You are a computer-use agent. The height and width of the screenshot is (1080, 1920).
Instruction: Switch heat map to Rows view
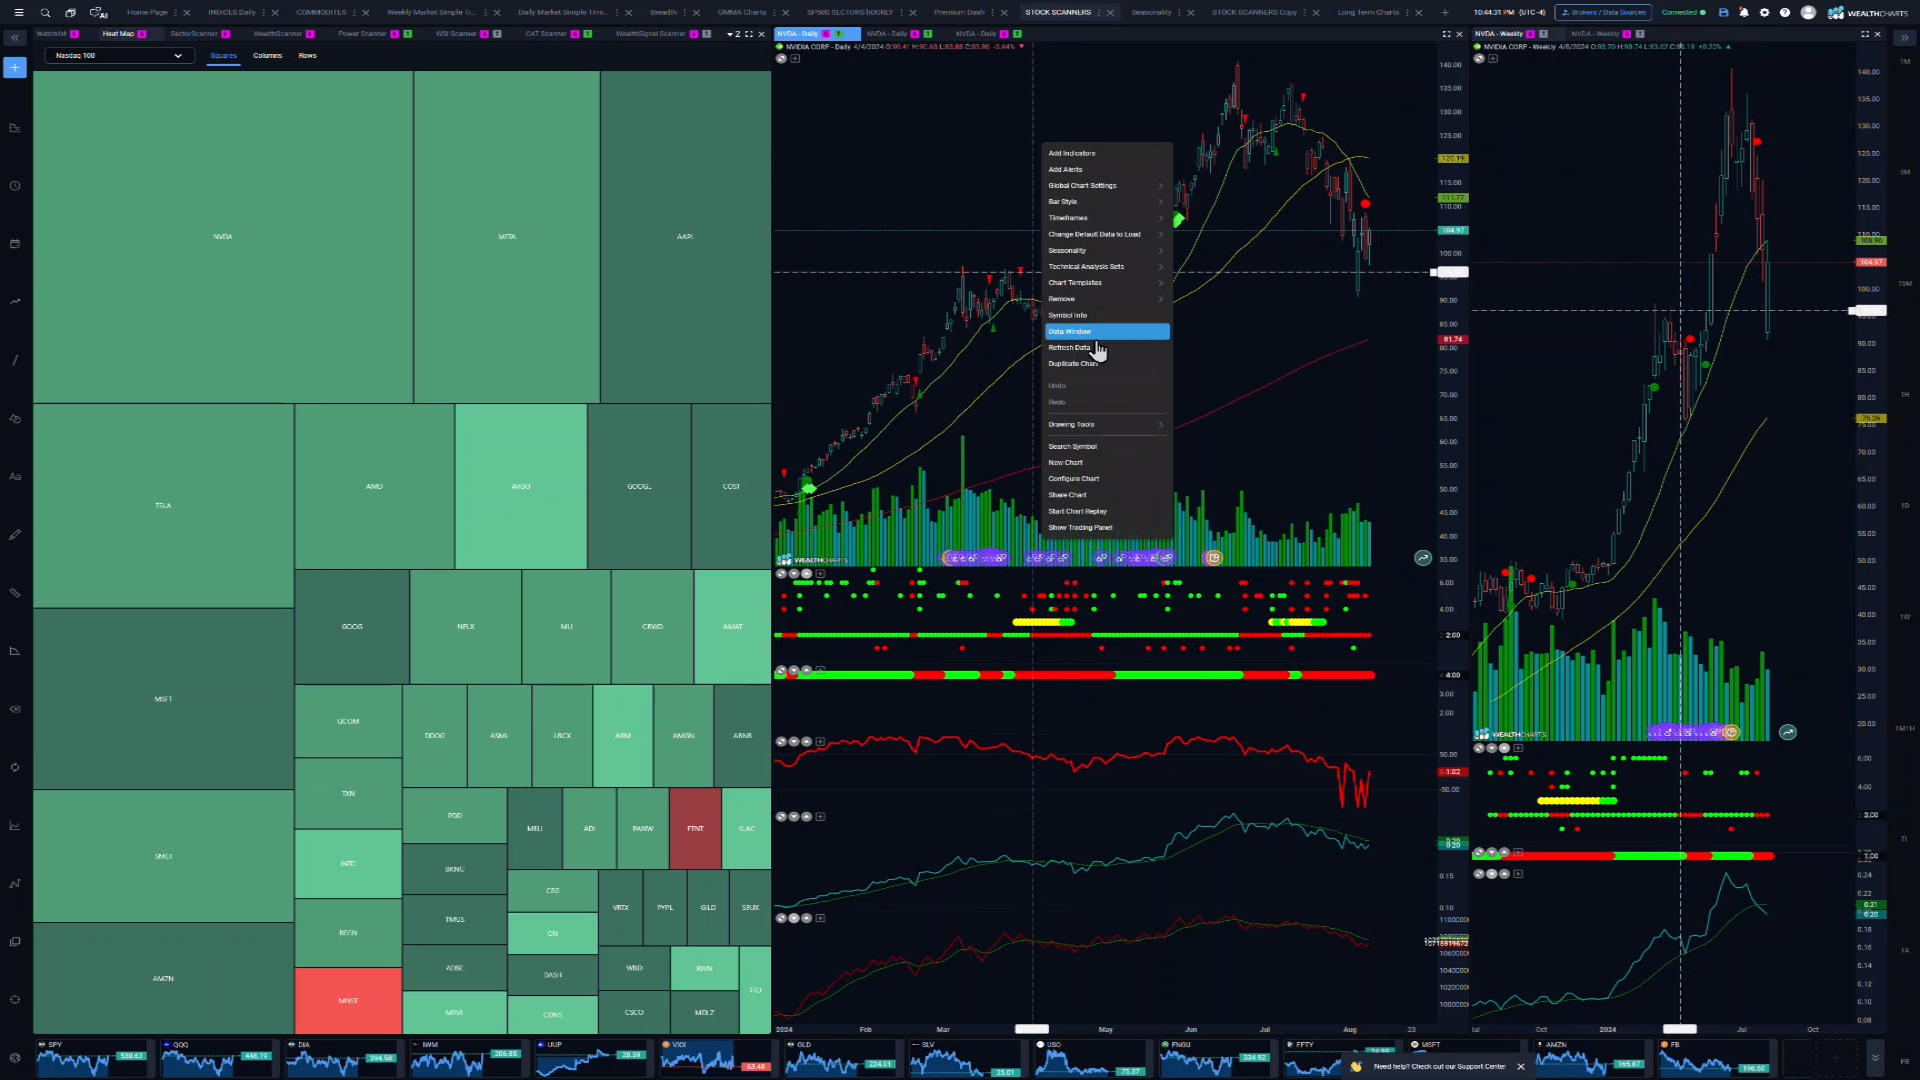[307, 56]
